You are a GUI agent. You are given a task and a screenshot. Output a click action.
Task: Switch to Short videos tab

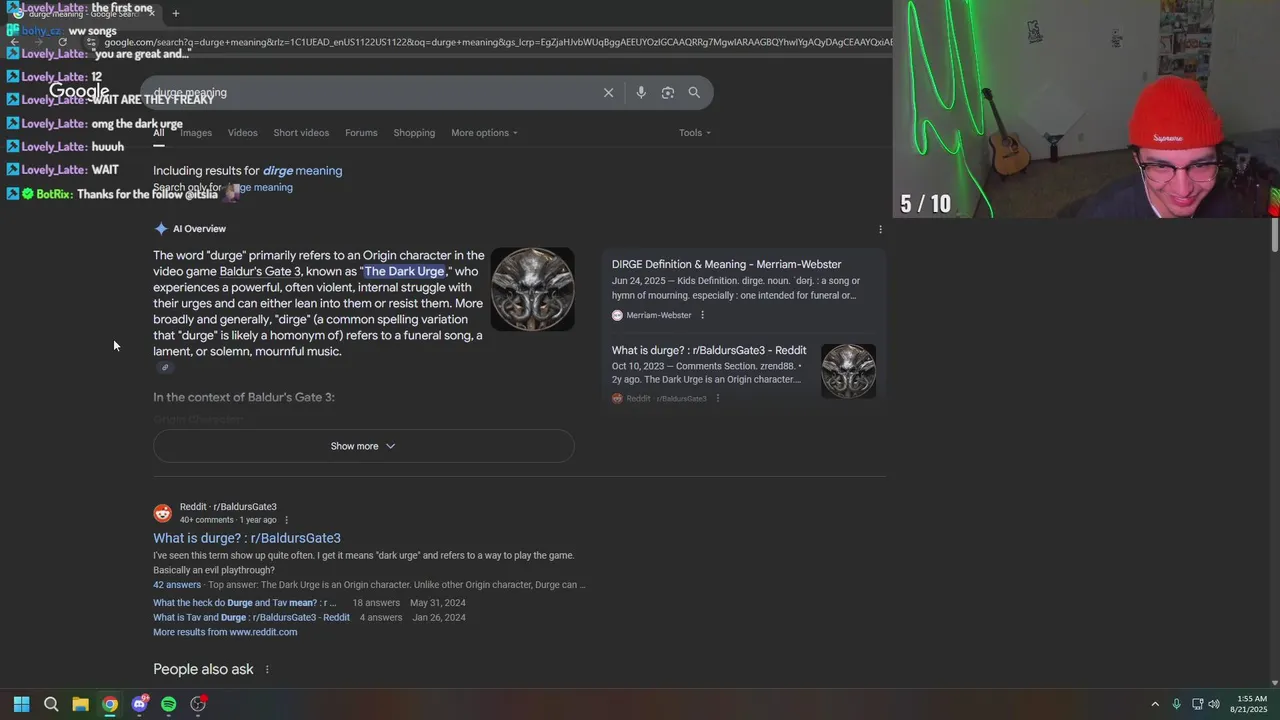click(x=301, y=133)
